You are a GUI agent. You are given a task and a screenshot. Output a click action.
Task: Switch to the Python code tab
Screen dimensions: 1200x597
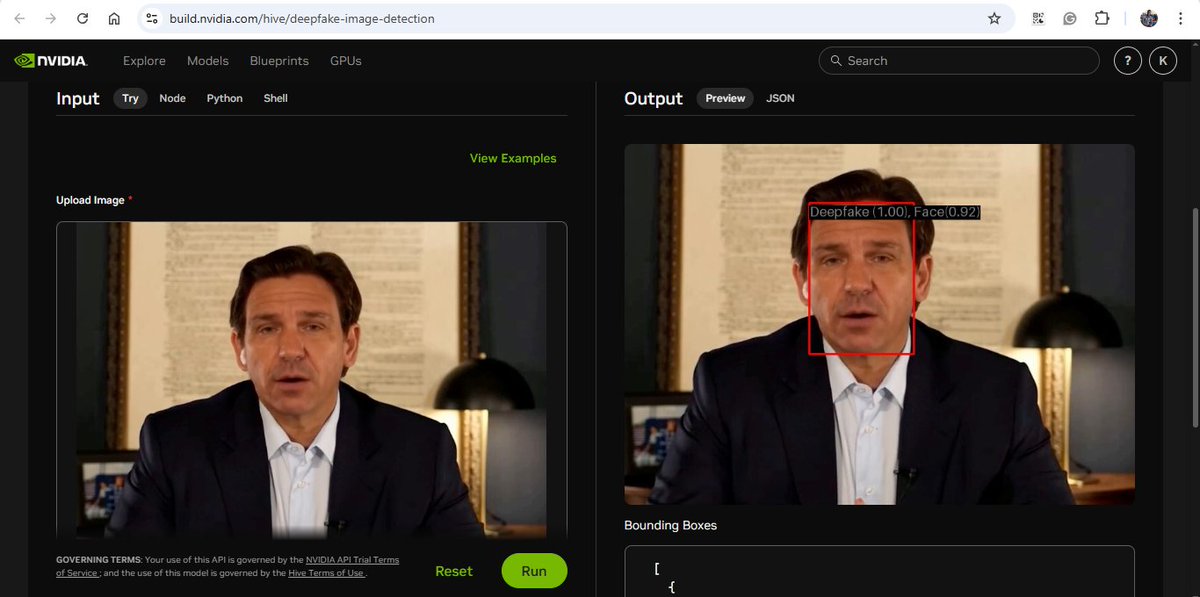coord(225,98)
